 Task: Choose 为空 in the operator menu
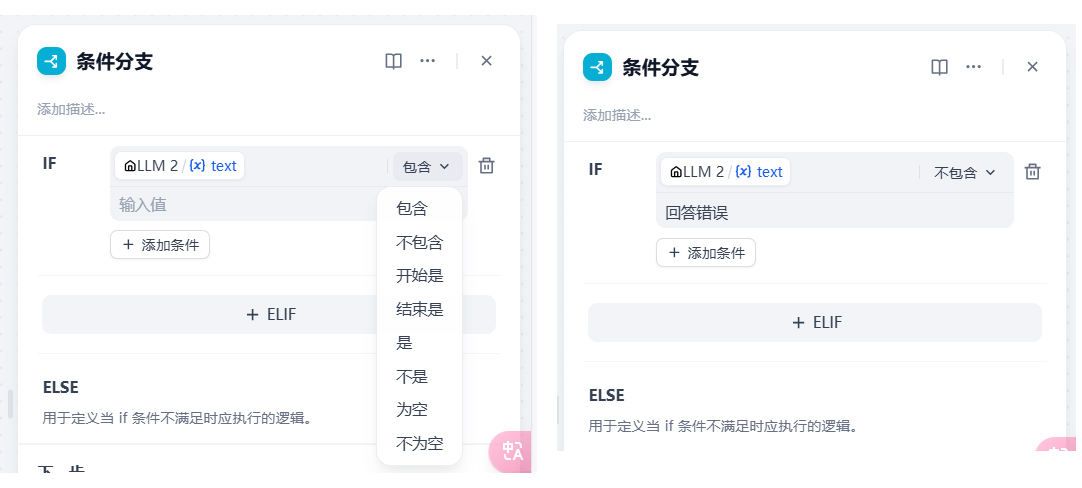[x=412, y=410]
